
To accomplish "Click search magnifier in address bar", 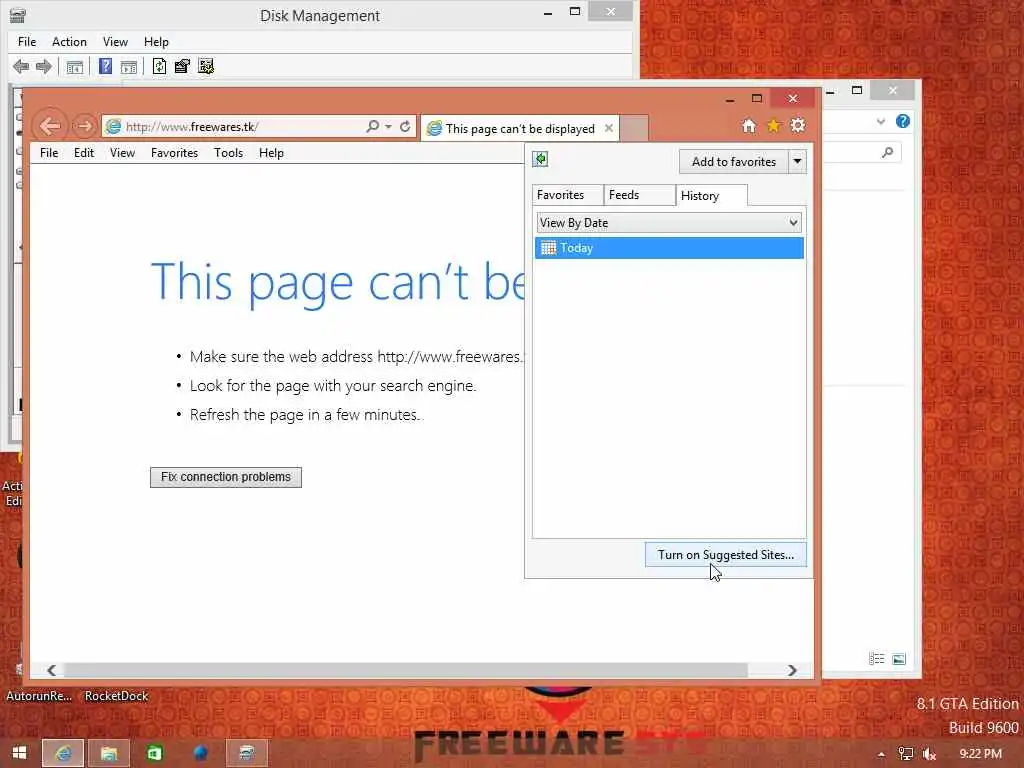I will click(x=373, y=126).
